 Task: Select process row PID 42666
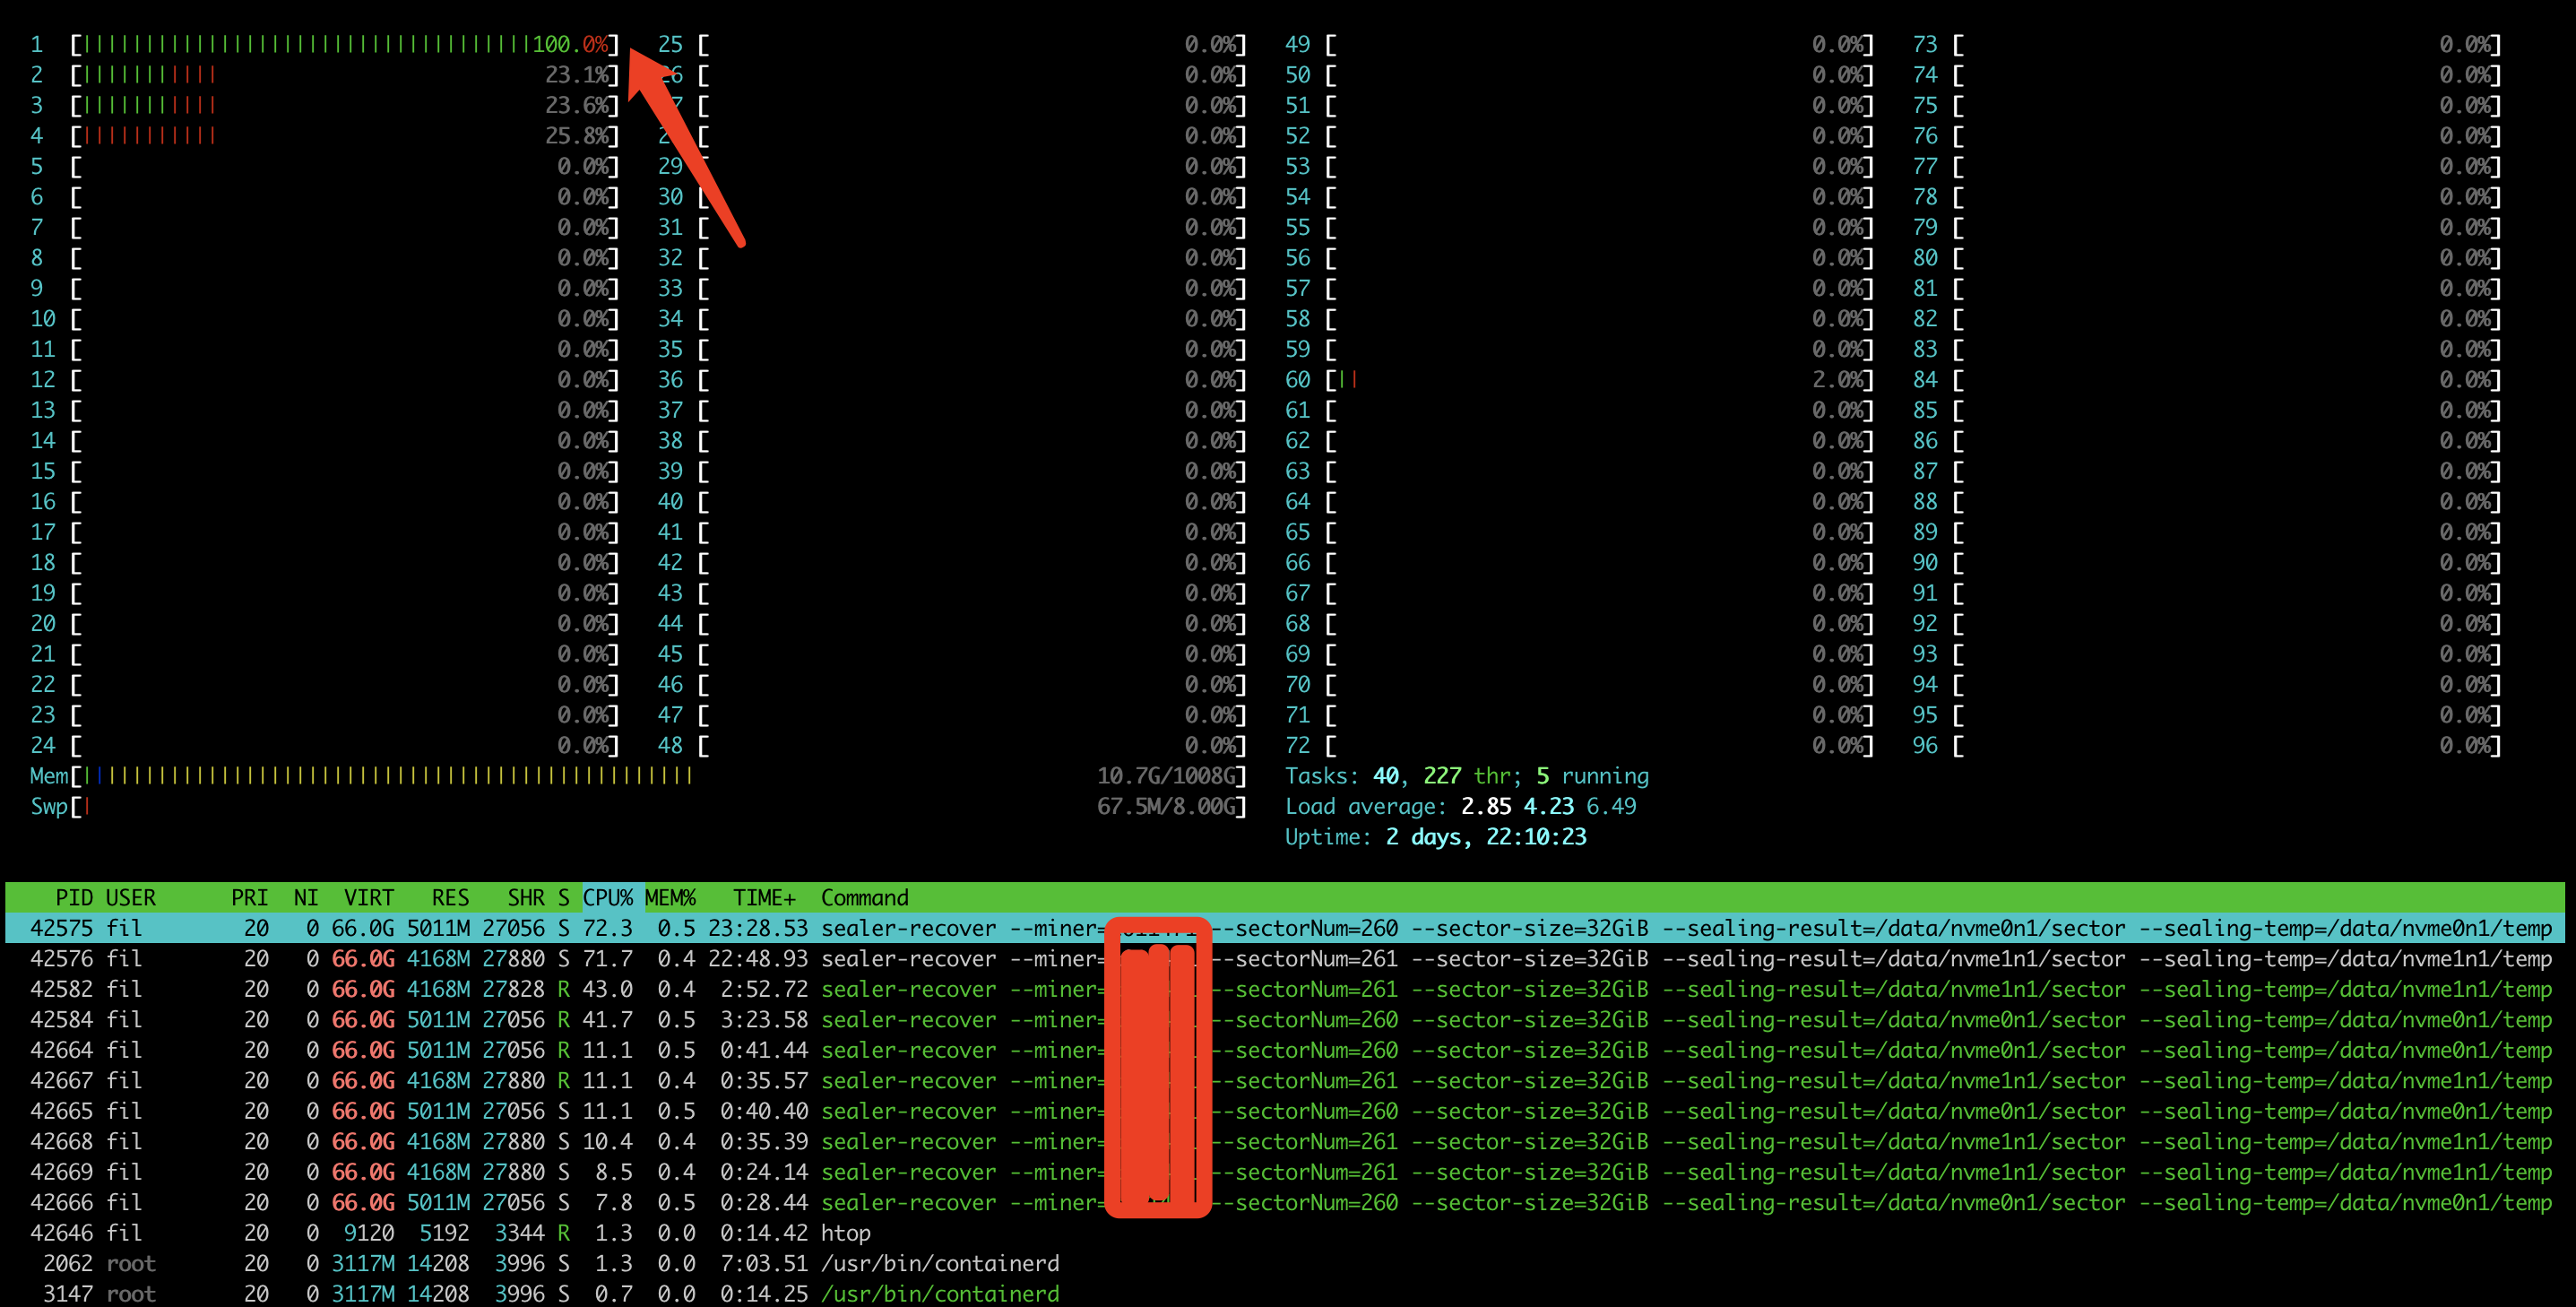click(1285, 1202)
